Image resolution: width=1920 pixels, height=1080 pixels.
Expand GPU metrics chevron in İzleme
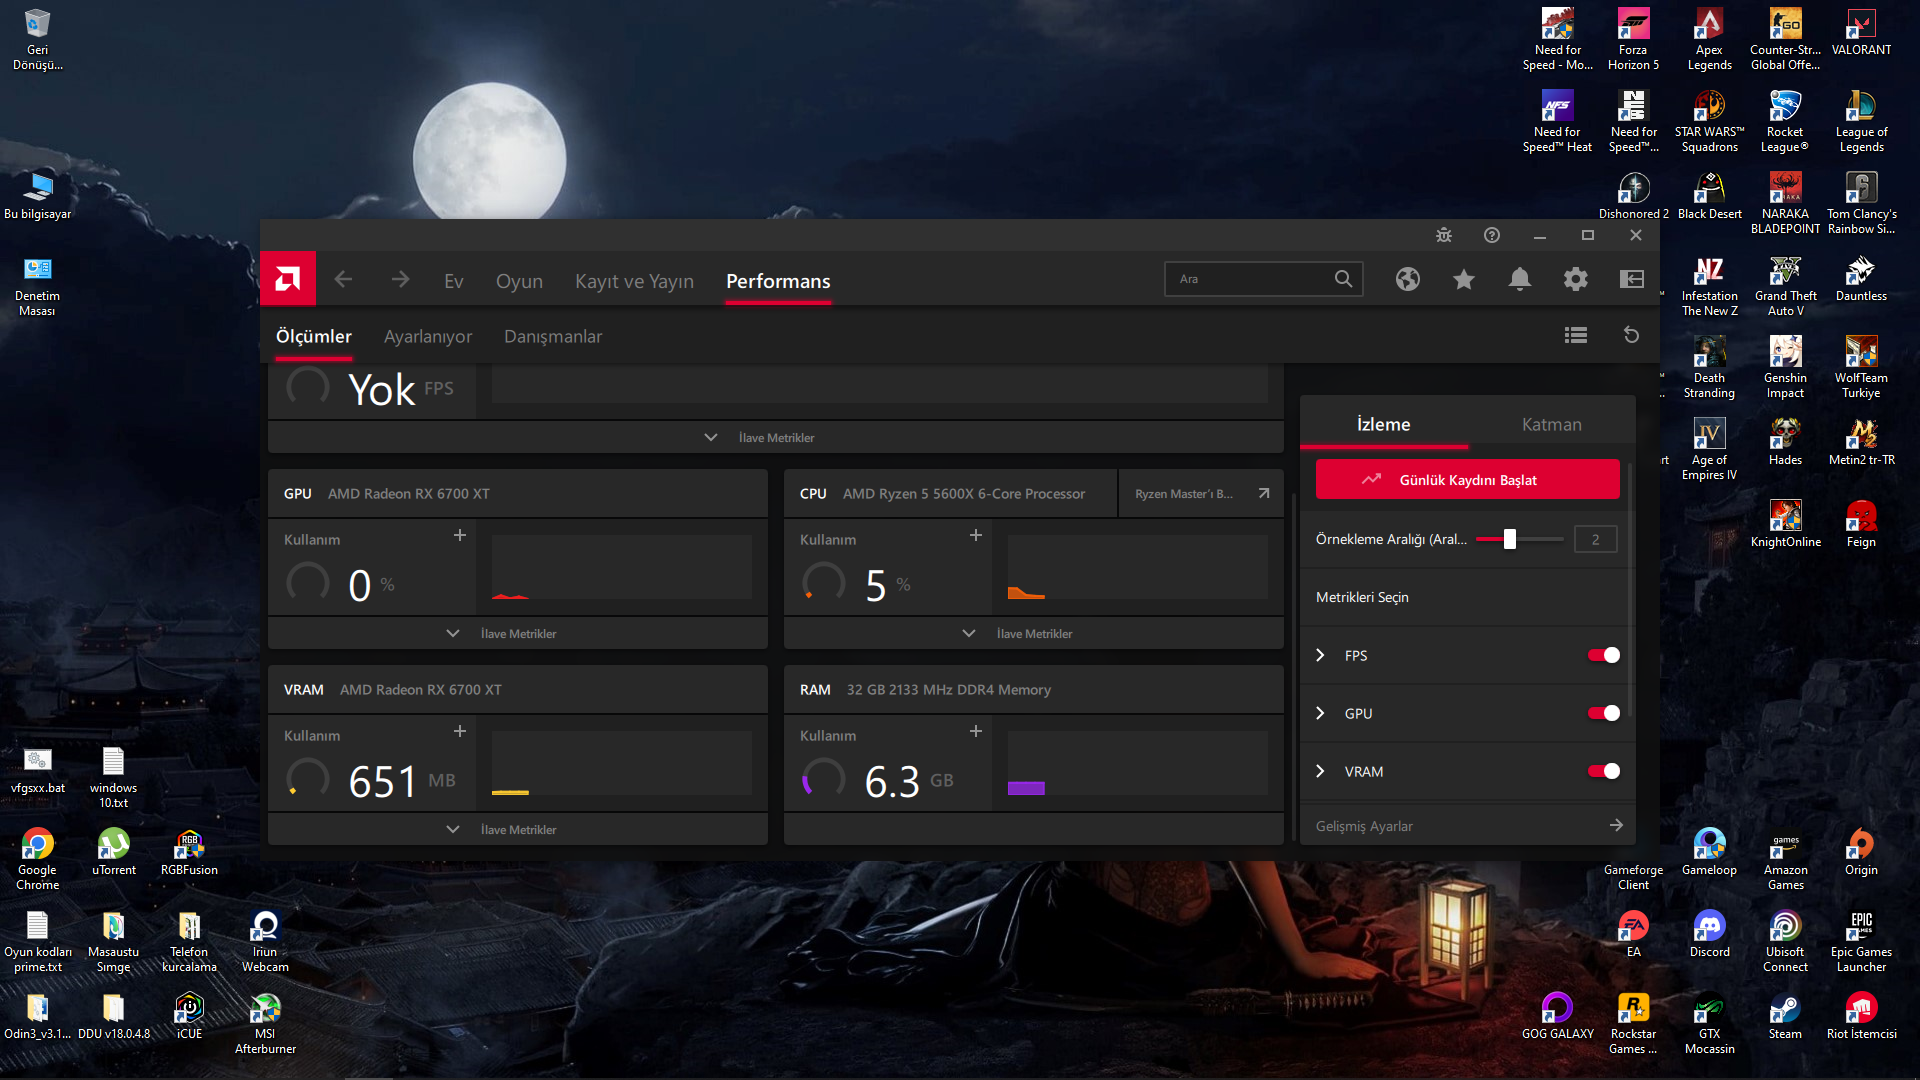[1320, 713]
